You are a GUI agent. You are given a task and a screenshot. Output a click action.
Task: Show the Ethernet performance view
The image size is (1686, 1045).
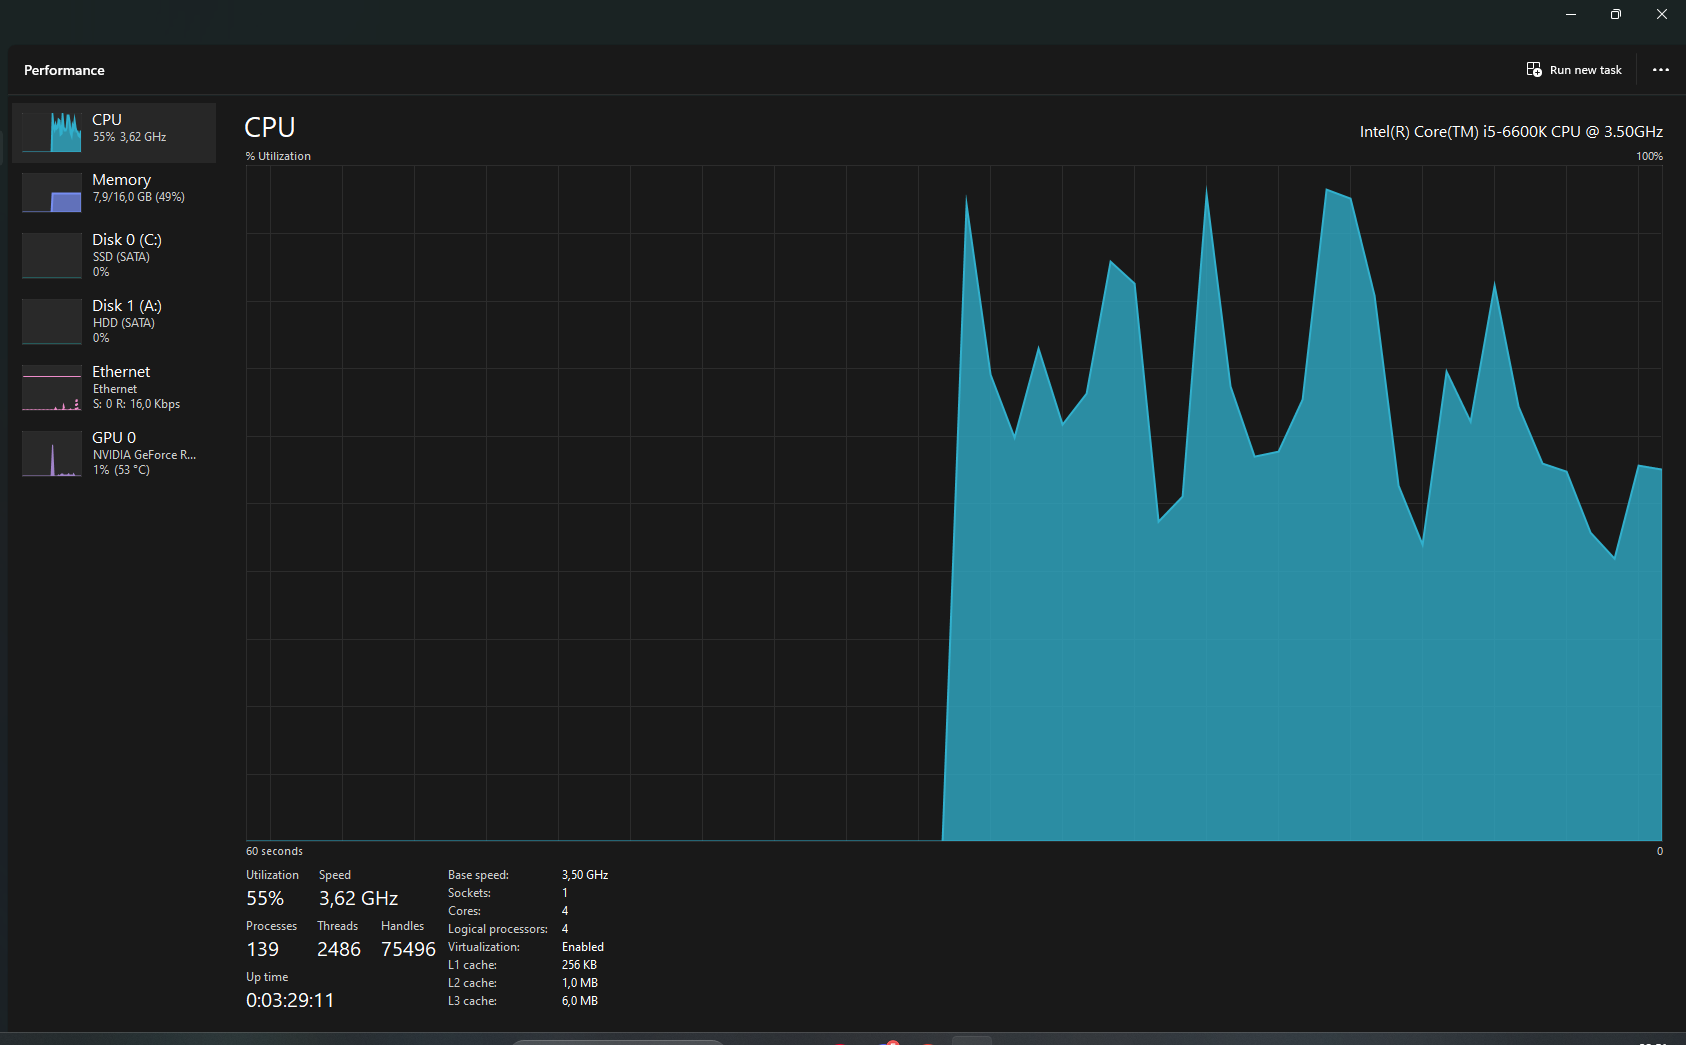point(114,387)
